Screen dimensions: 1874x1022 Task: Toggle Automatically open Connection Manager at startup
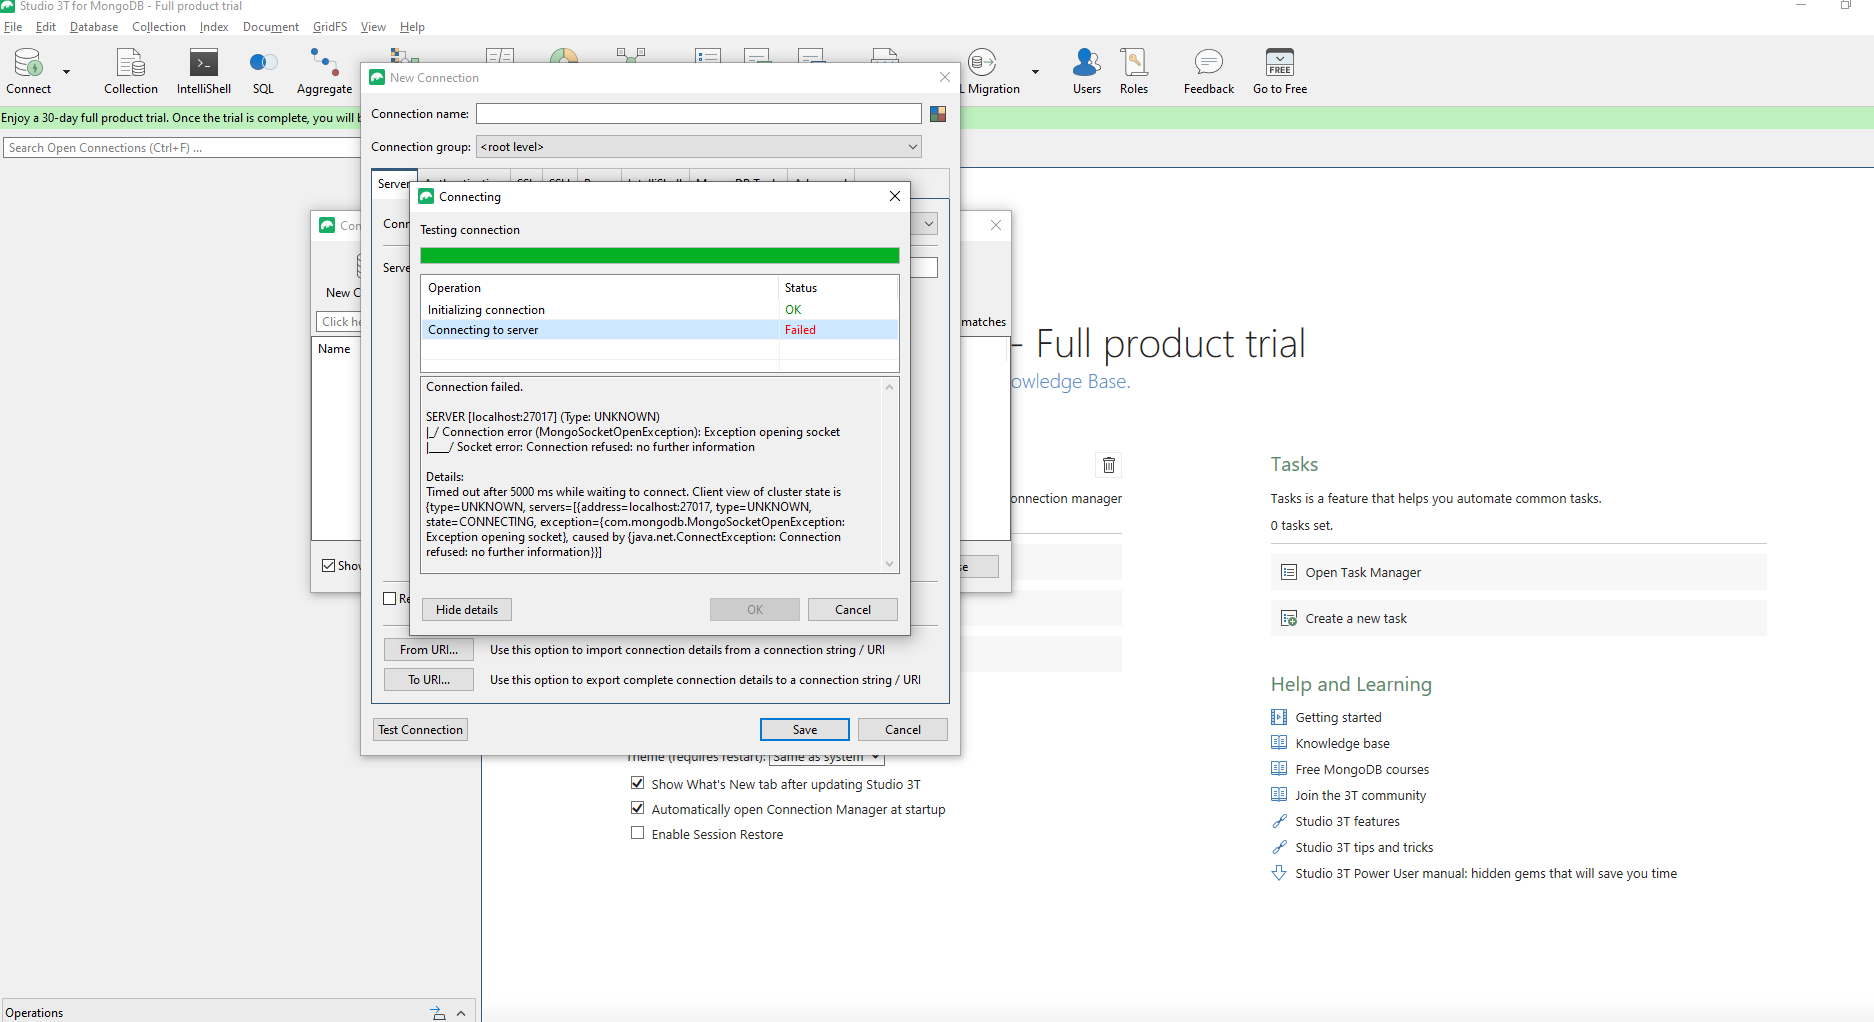click(637, 809)
